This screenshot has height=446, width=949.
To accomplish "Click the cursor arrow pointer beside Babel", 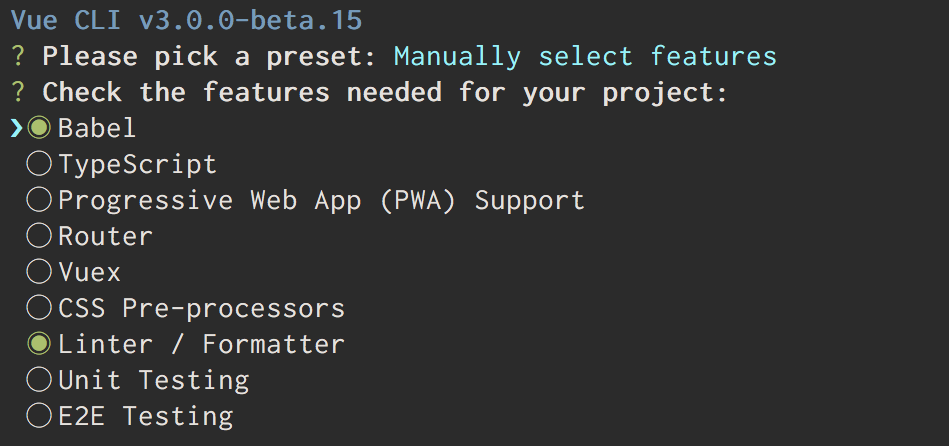I will point(17,128).
